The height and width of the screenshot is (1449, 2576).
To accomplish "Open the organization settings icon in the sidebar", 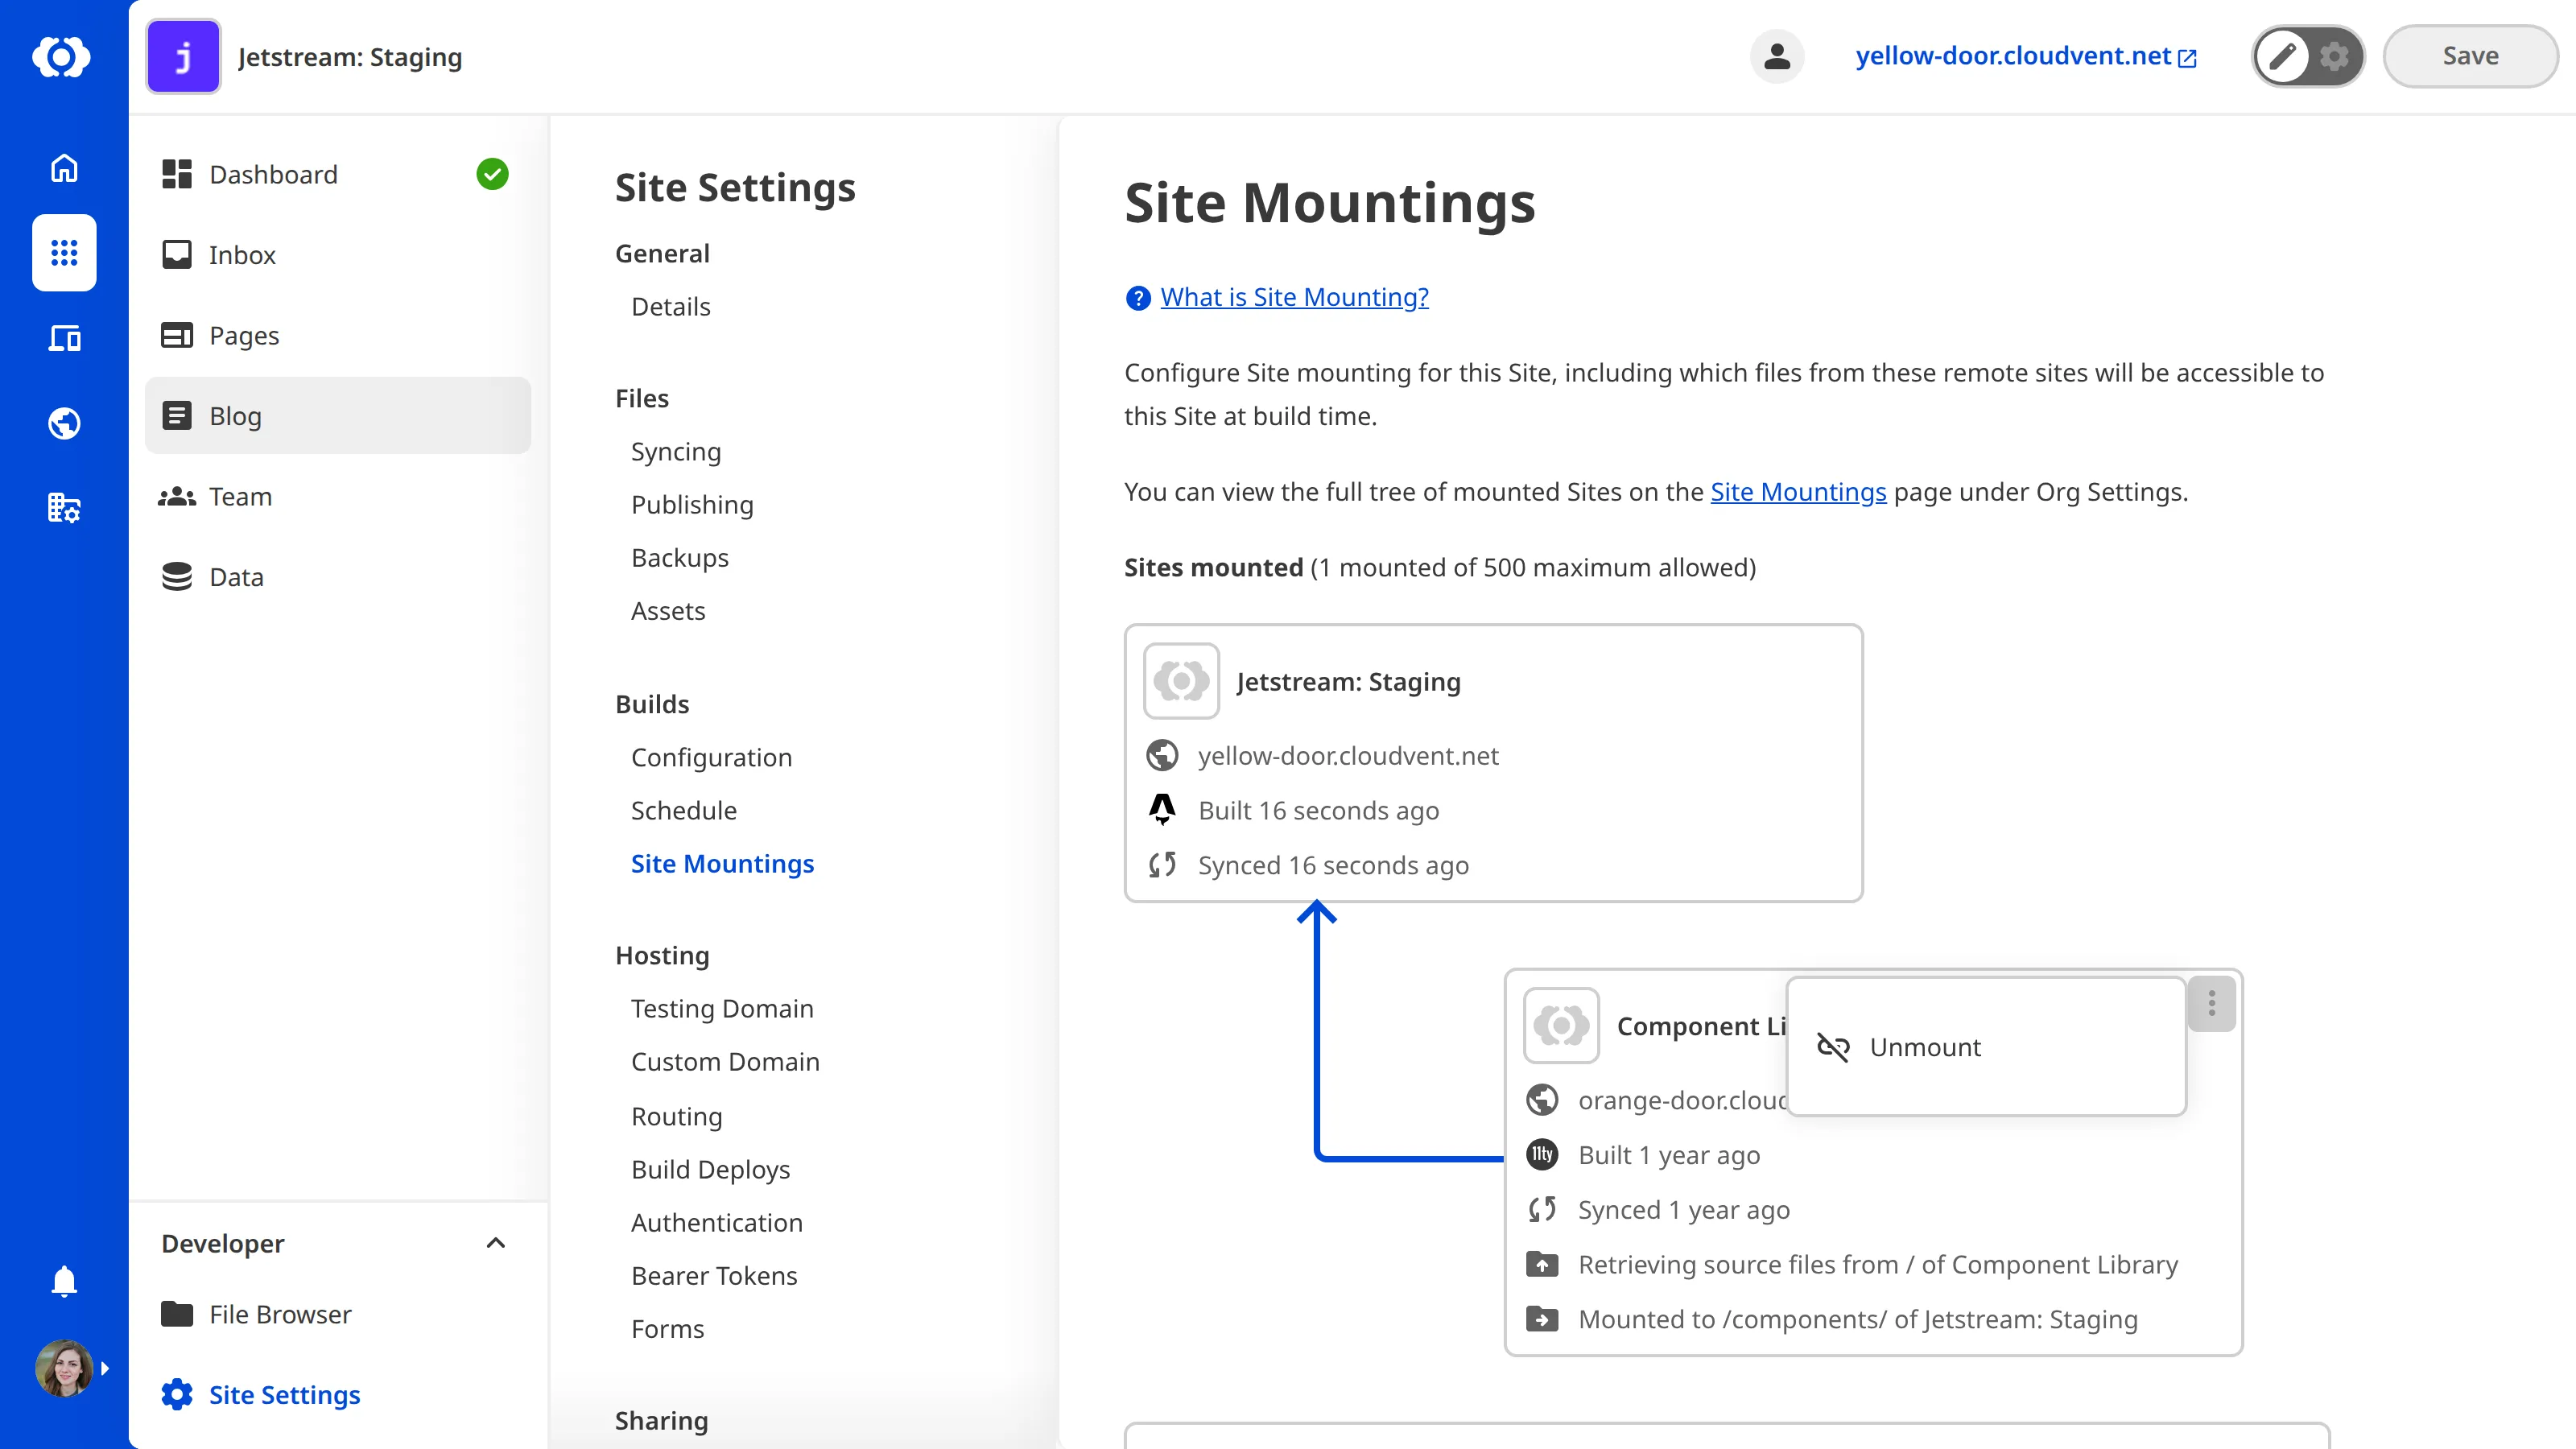I will click(x=63, y=508).
